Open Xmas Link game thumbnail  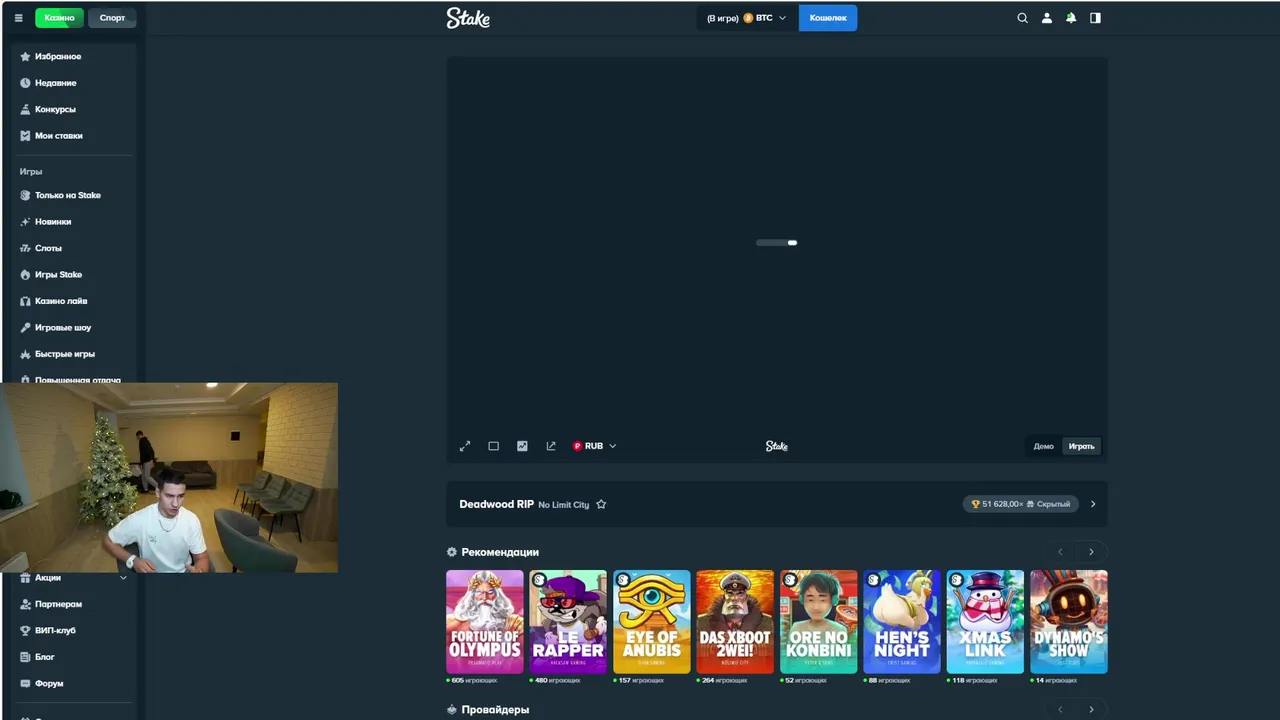pos(986,622)
